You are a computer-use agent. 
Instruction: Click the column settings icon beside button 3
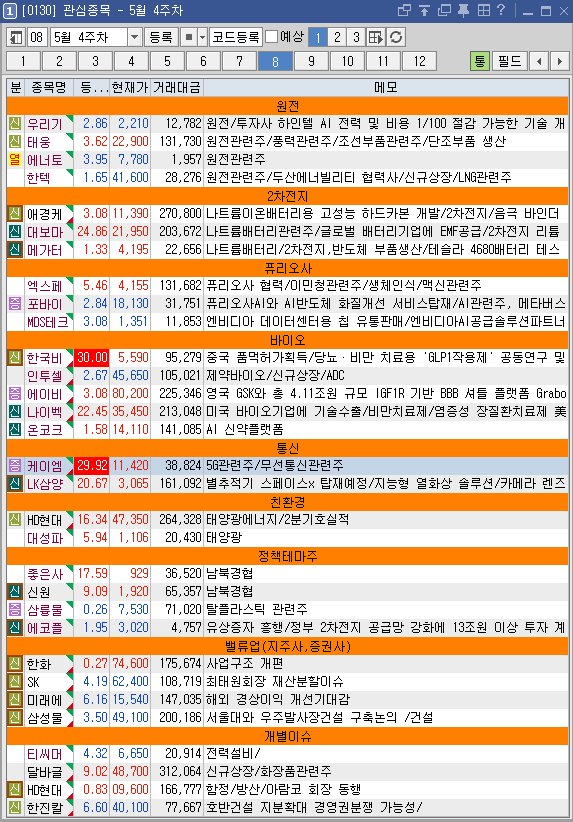click(x=376, y=37)
